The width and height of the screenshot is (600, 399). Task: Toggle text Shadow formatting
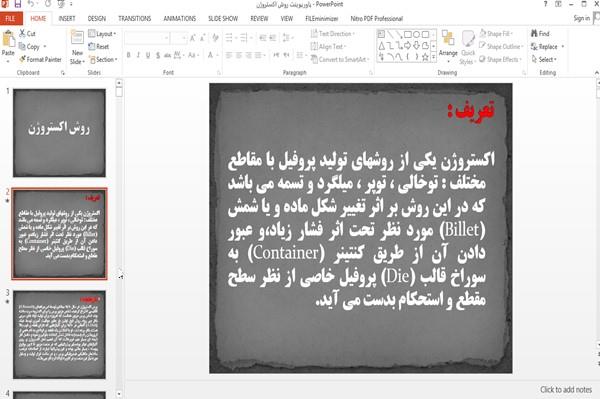[x=158, y=55]
